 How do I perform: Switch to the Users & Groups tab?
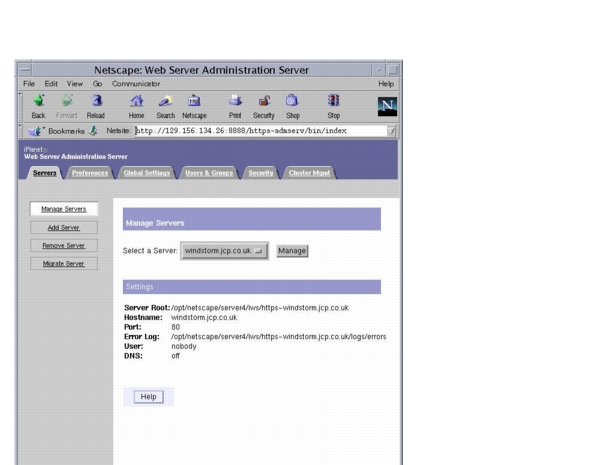[209, 173]
